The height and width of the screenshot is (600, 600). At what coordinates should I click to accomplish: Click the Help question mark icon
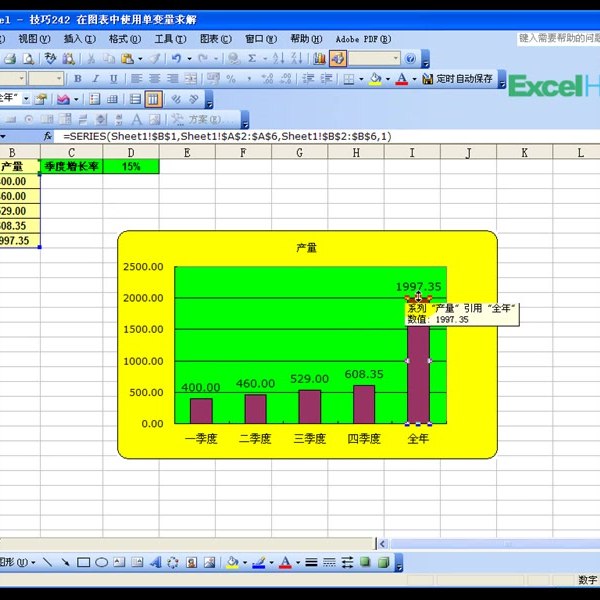(x=410, y=59)
